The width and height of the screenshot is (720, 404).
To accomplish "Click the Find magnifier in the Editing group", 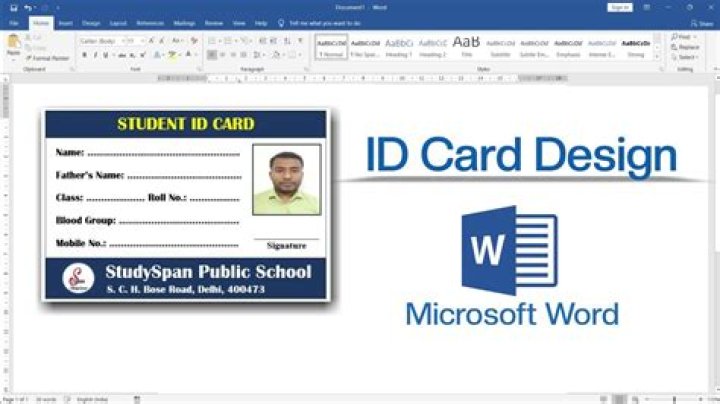I will click(675, 37).
